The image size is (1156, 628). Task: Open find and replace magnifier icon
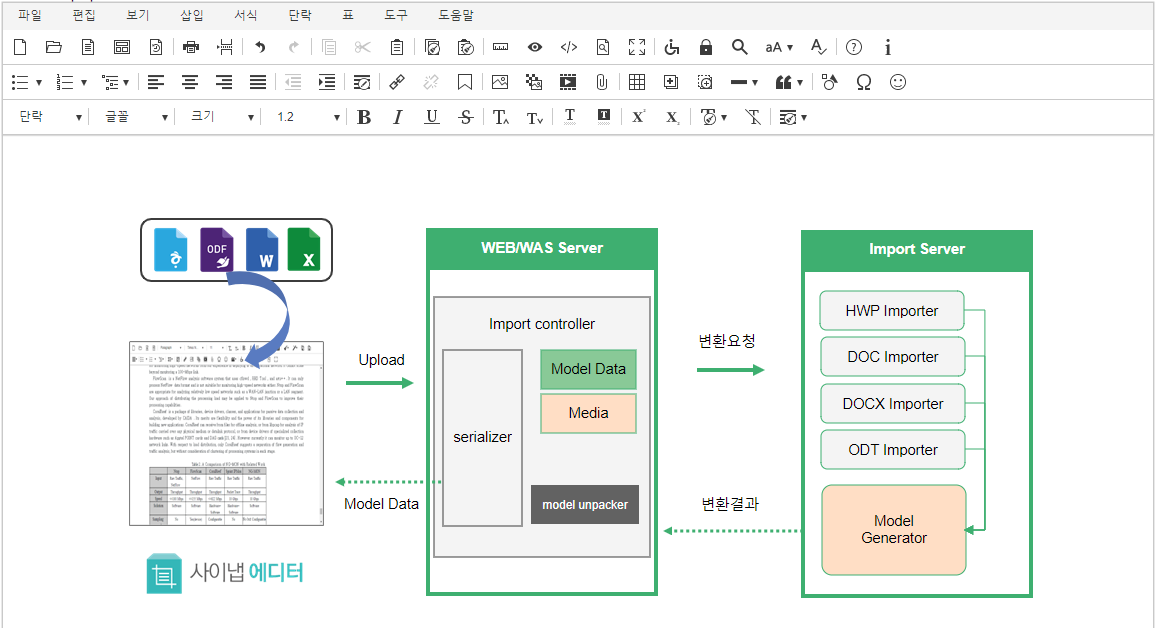pyautogui.click(x=739, y=47)
